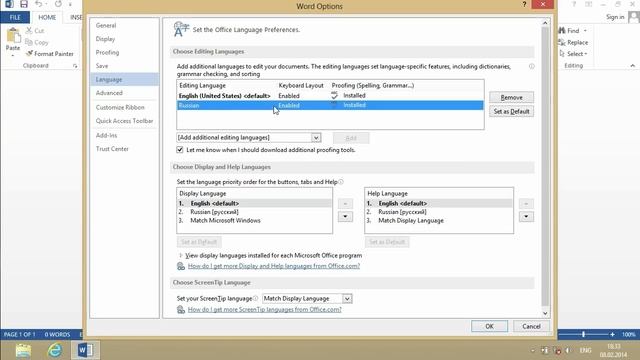Click info icon next to ScreenTip language label
The height and width of the screenshot is (360, 640).
click(256, 298)
